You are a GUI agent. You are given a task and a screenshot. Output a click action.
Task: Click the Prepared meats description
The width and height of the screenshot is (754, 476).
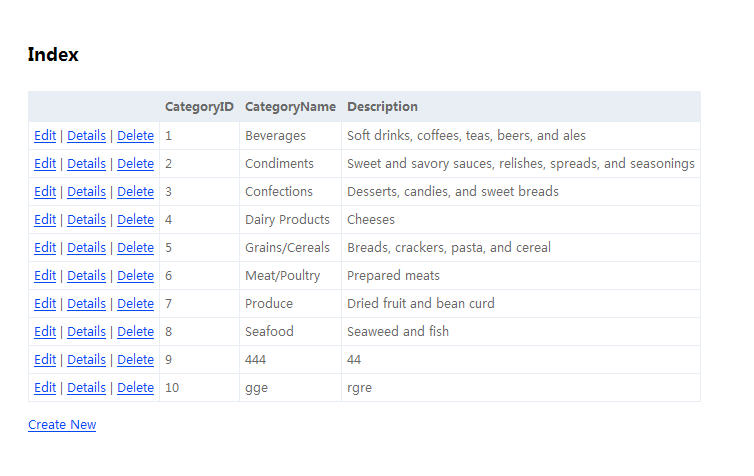click(x=393, y=276)
